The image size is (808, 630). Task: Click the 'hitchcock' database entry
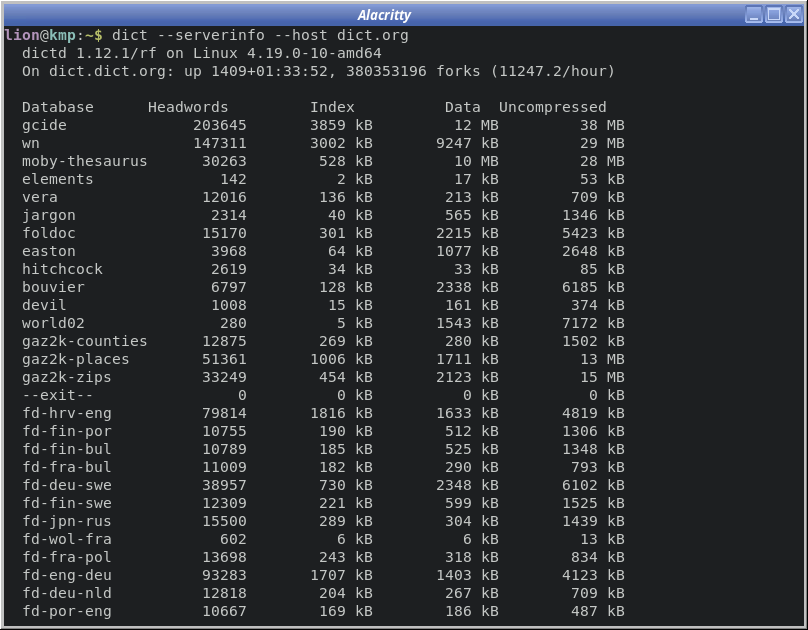[62, 269]
